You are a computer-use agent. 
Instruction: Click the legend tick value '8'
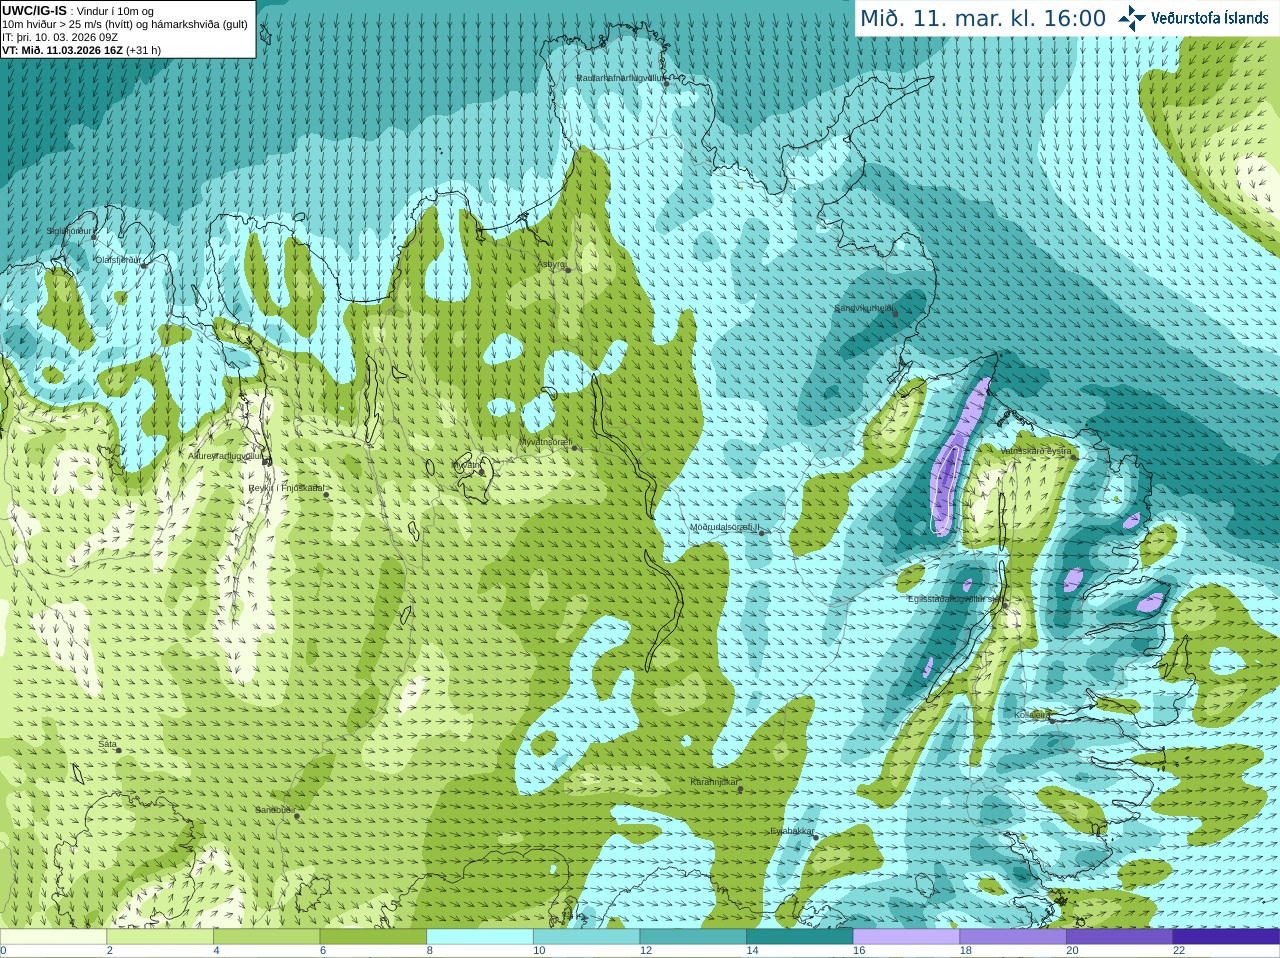click(x=430, y=951)
